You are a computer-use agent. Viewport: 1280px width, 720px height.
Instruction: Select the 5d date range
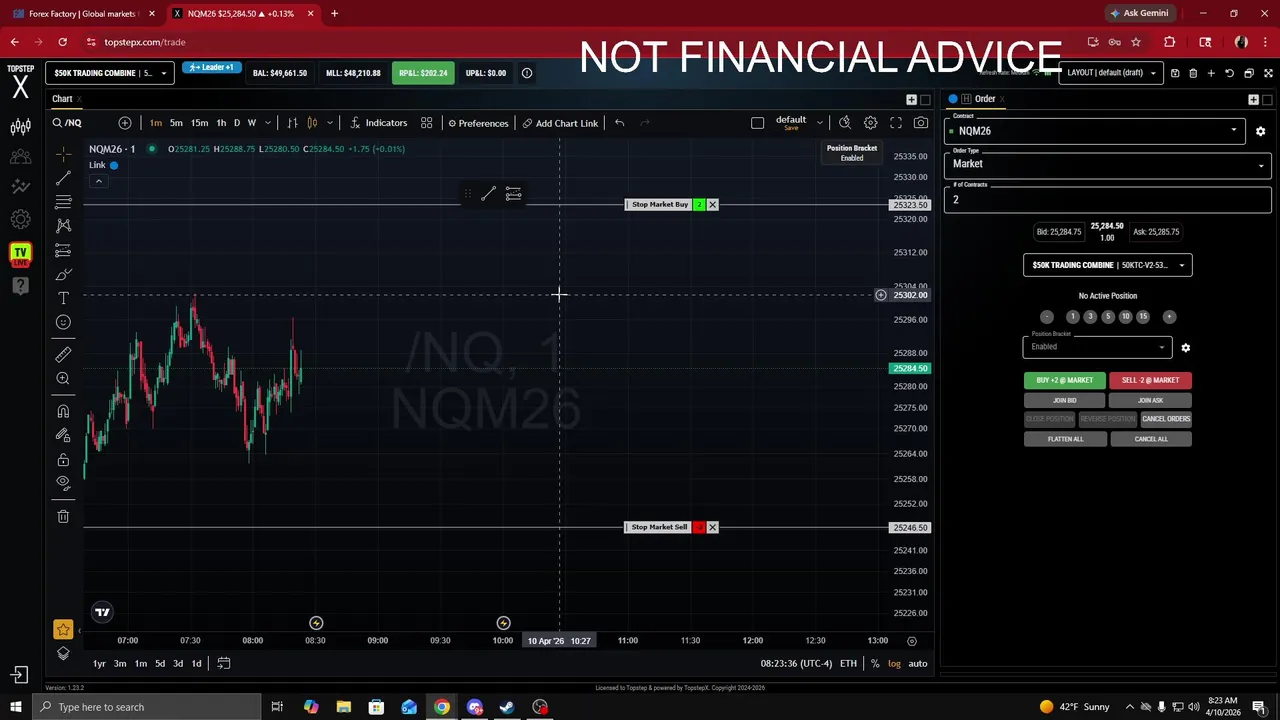(159, 663)
